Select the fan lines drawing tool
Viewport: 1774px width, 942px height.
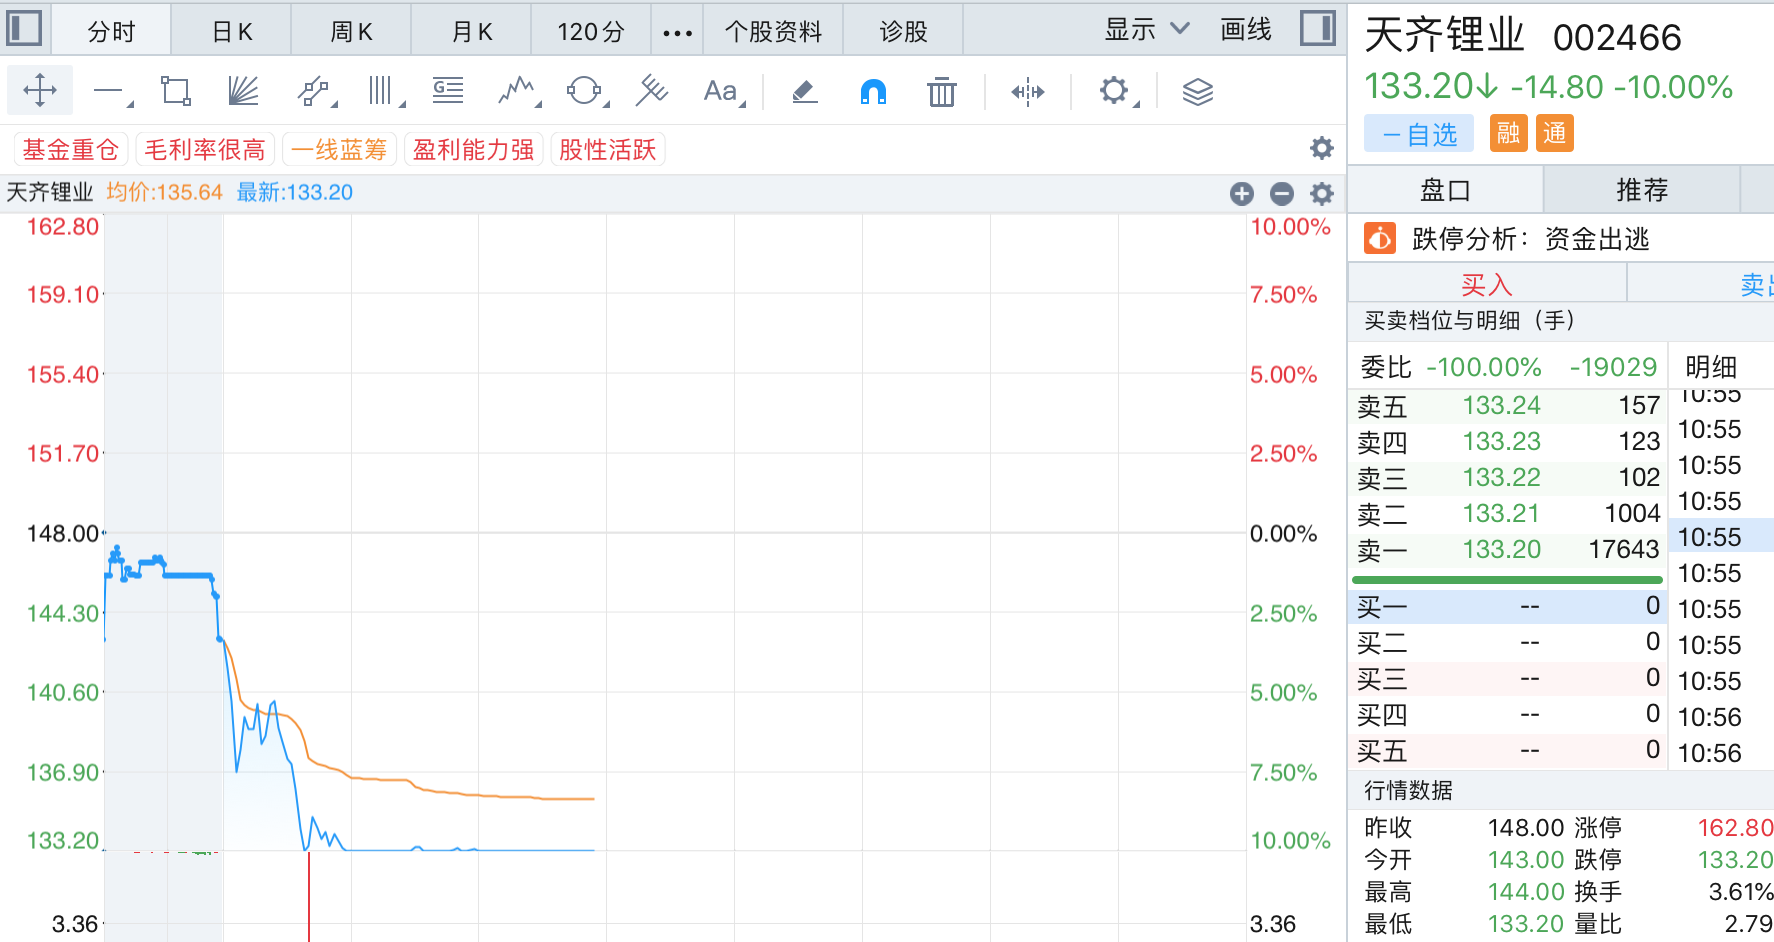pos(243,92)
